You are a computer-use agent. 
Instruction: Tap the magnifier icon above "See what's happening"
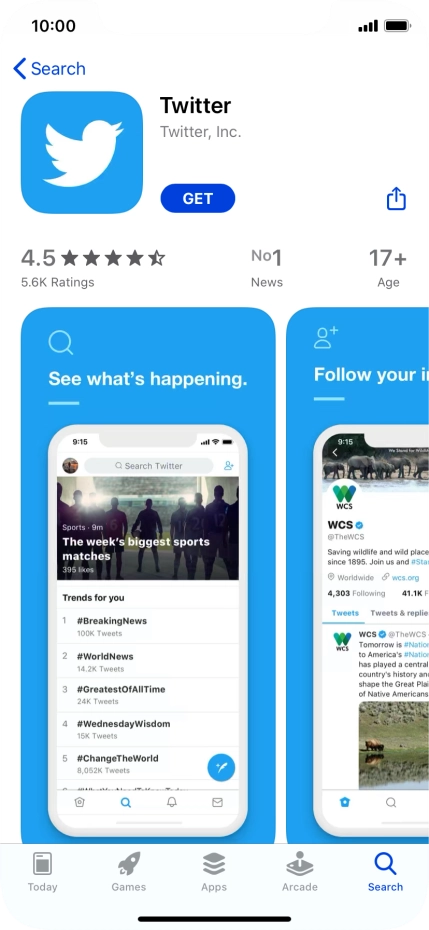click(61, 343)
